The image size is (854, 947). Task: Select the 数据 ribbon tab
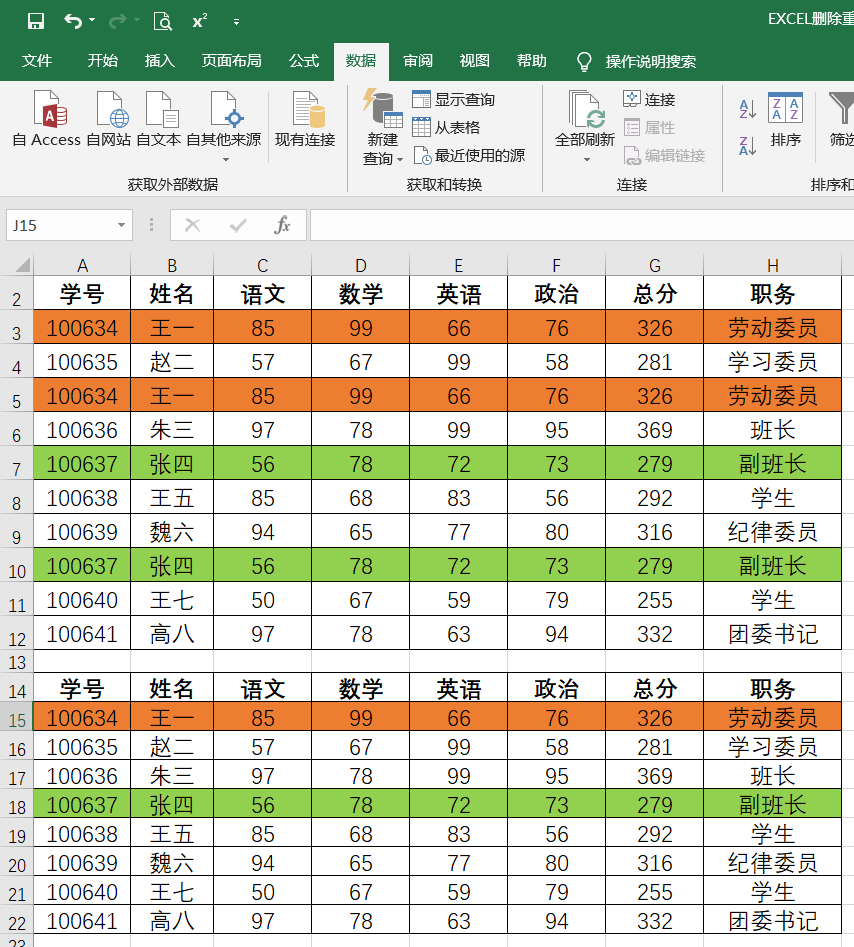tap(361, 61)
